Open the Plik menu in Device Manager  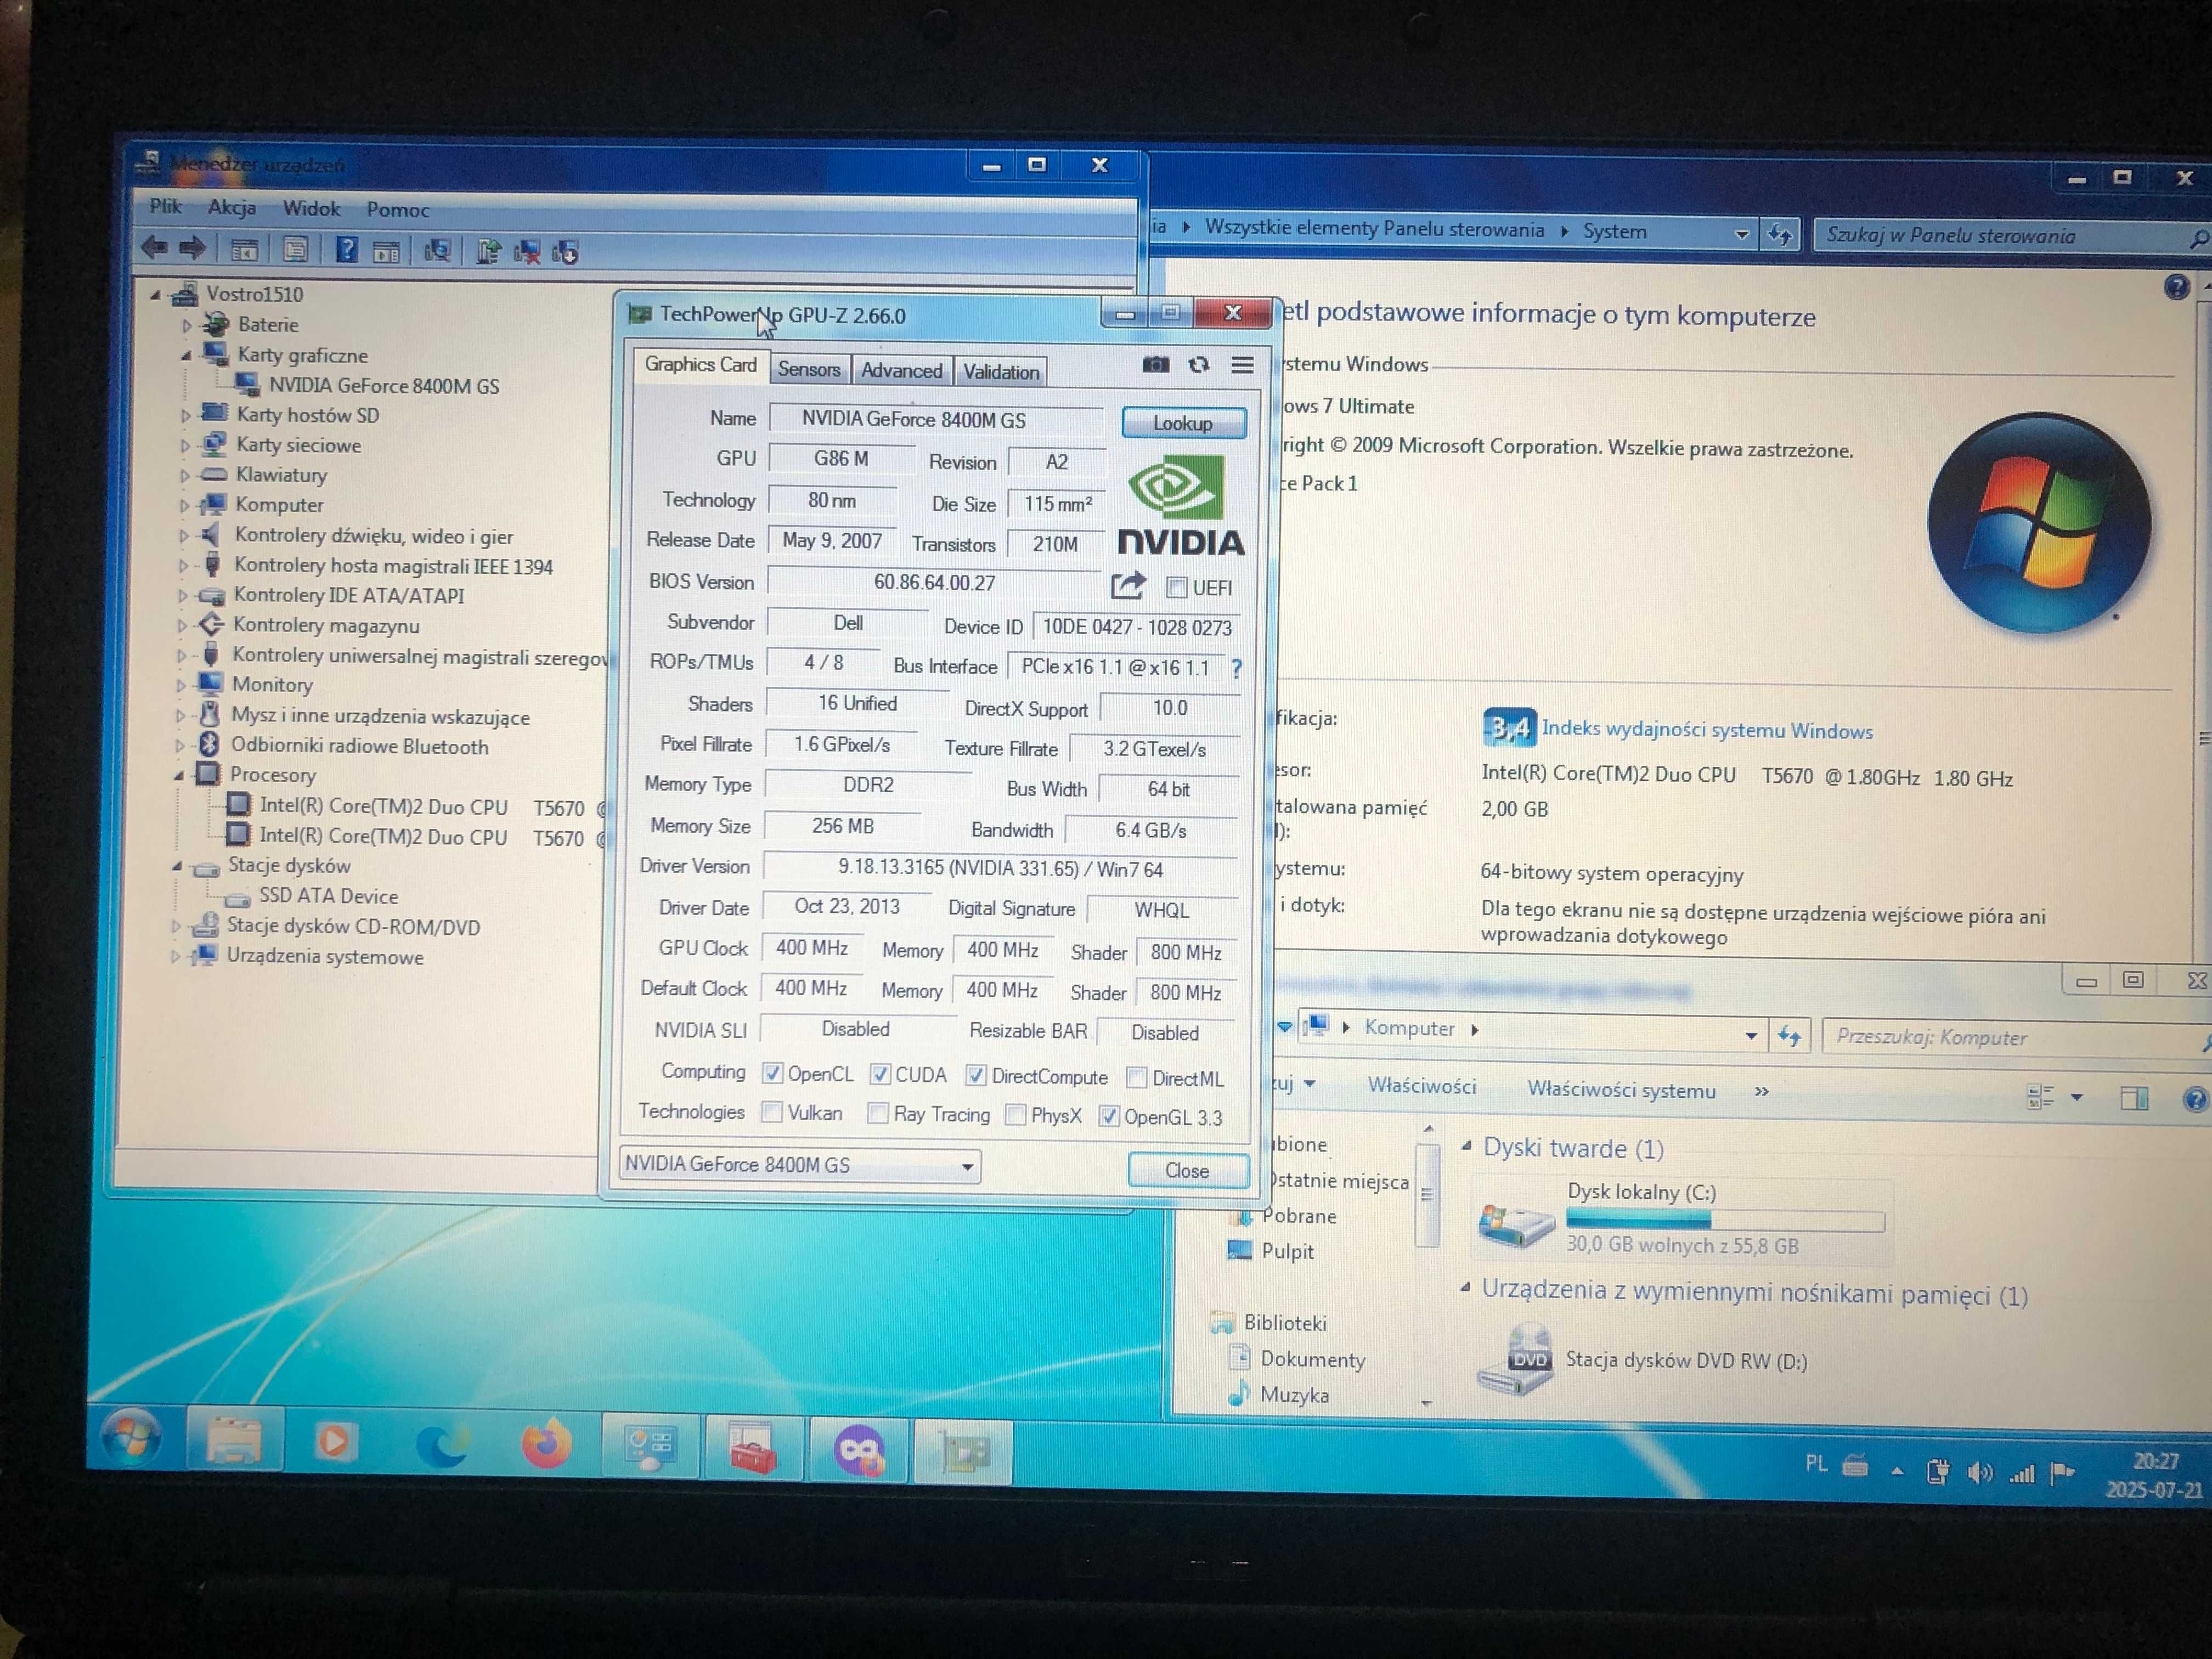pos(165,207)
